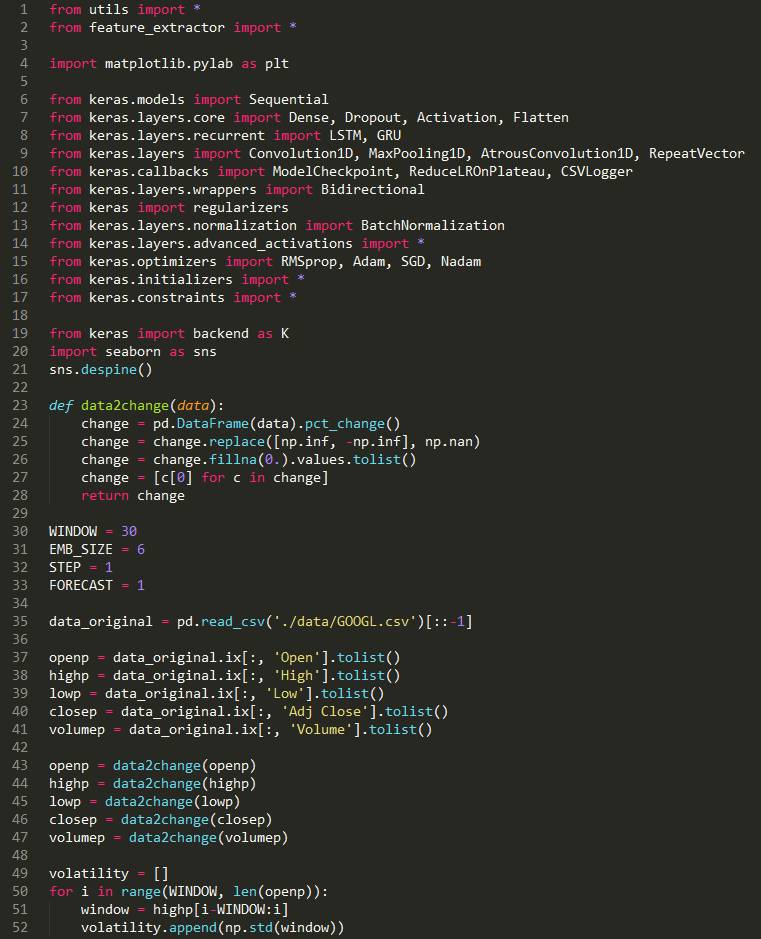Screen dimensions: 761x939
Task: Click the 'Open' string on line 37
Action: point(297,658)
